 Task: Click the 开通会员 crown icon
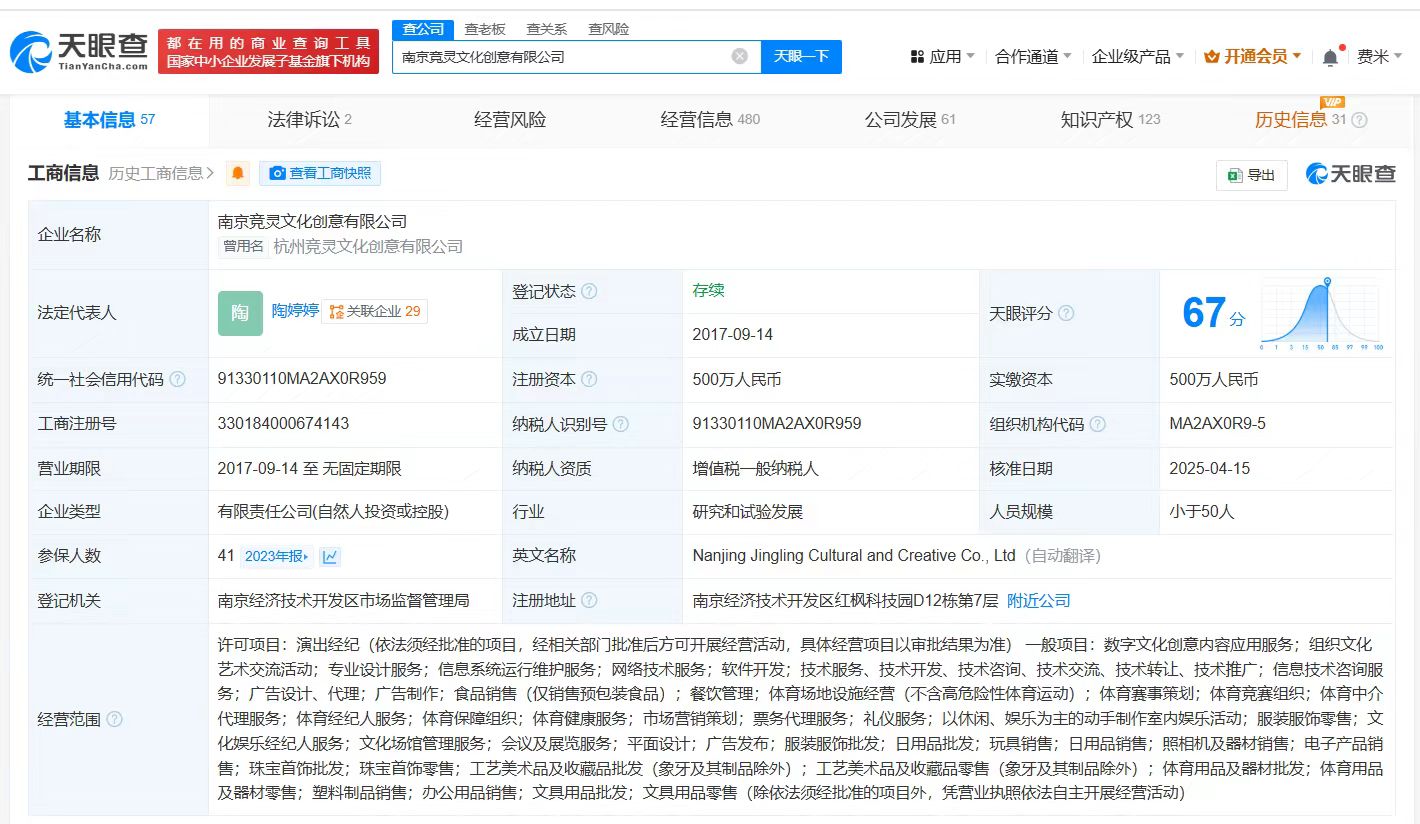click(1212, 57)
